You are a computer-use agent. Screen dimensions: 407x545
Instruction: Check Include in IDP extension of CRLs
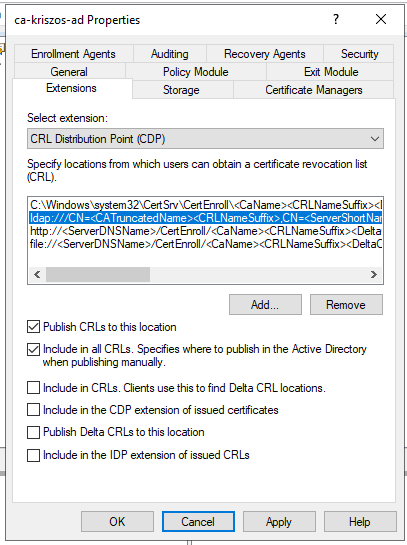point(33,455)
